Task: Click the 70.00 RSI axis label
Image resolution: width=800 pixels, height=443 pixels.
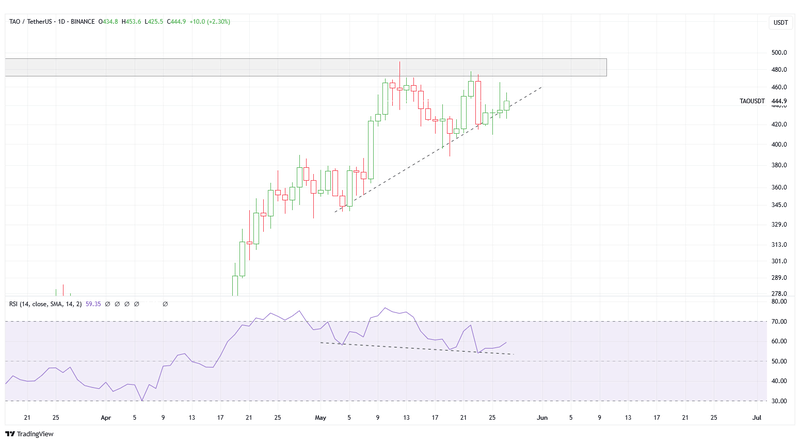Action: 779,322
